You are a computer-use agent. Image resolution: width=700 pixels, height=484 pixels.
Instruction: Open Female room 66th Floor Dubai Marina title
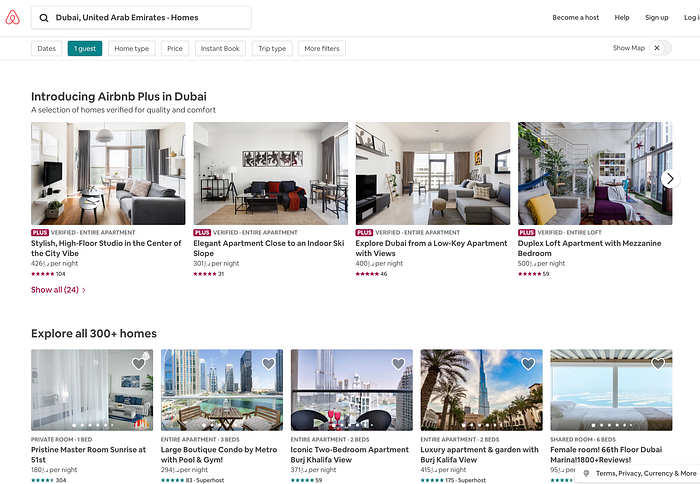pos(606,455)
